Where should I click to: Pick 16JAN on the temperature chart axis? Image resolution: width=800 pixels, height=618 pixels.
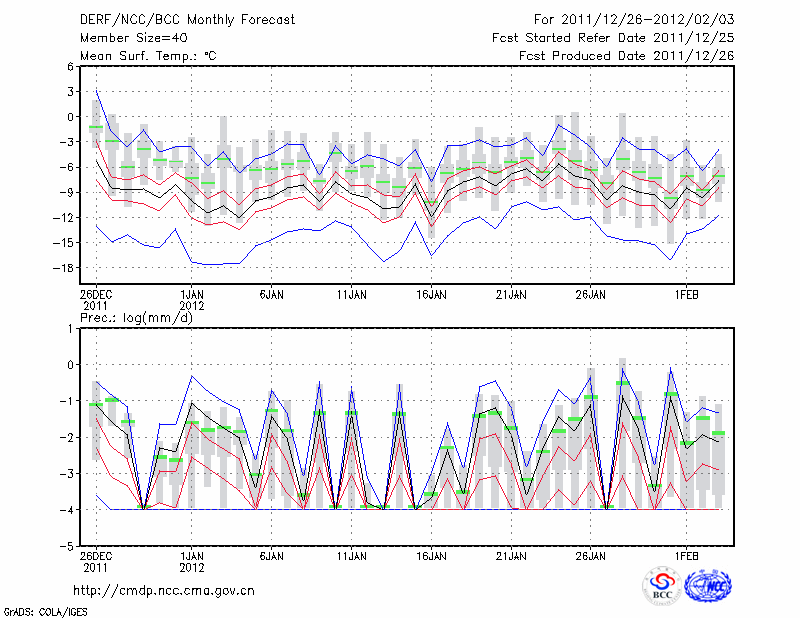431,296
